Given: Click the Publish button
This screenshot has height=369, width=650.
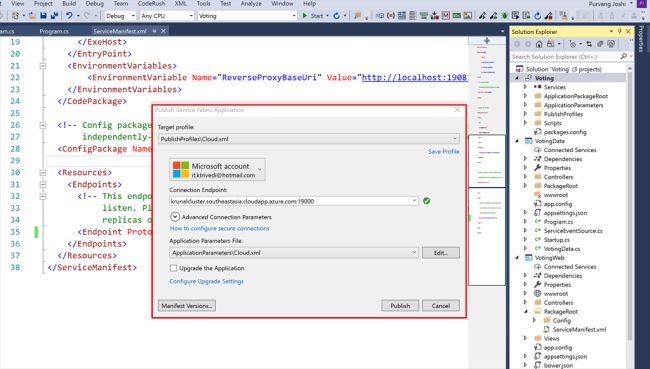Looking at the screenshot, I should 400,306.
